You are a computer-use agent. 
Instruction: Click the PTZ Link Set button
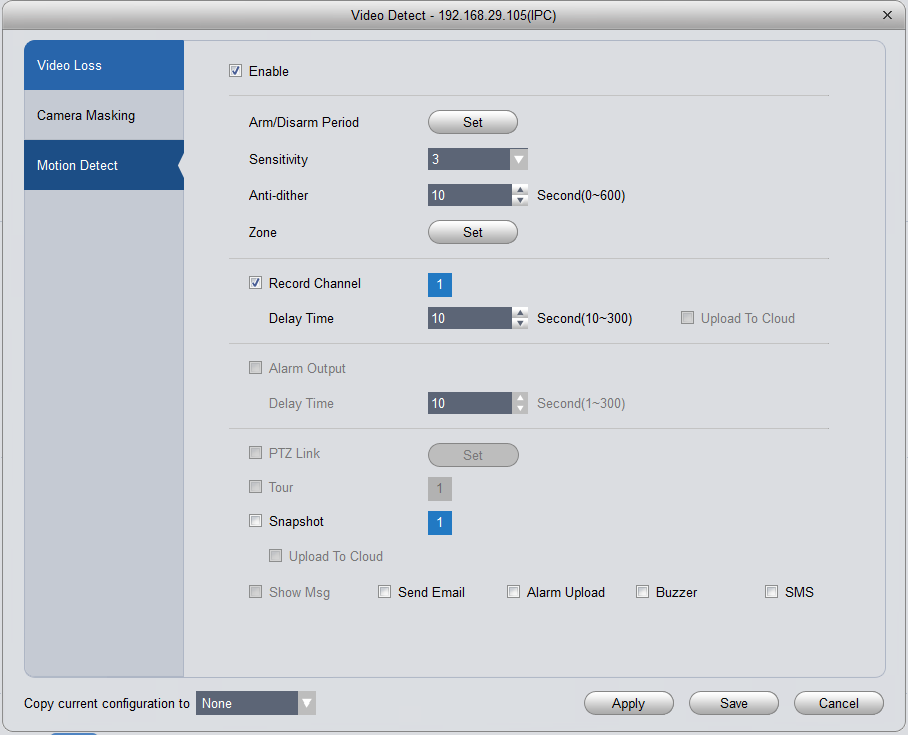click(x=473, y=455)
